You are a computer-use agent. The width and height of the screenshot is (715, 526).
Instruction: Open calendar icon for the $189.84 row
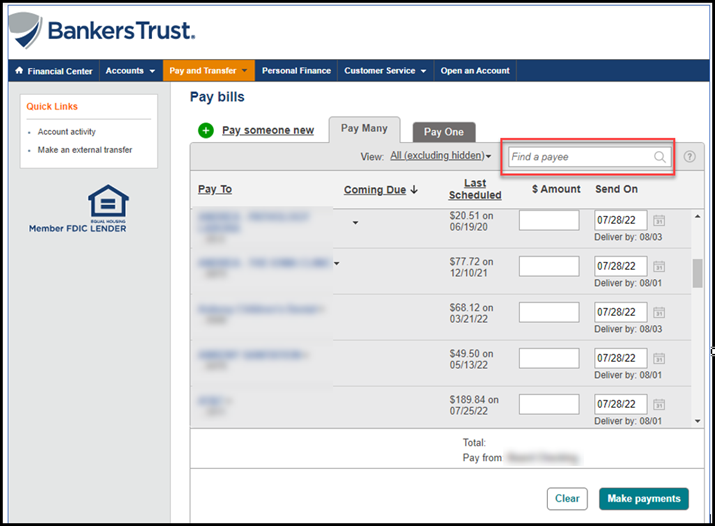(659, 404)
